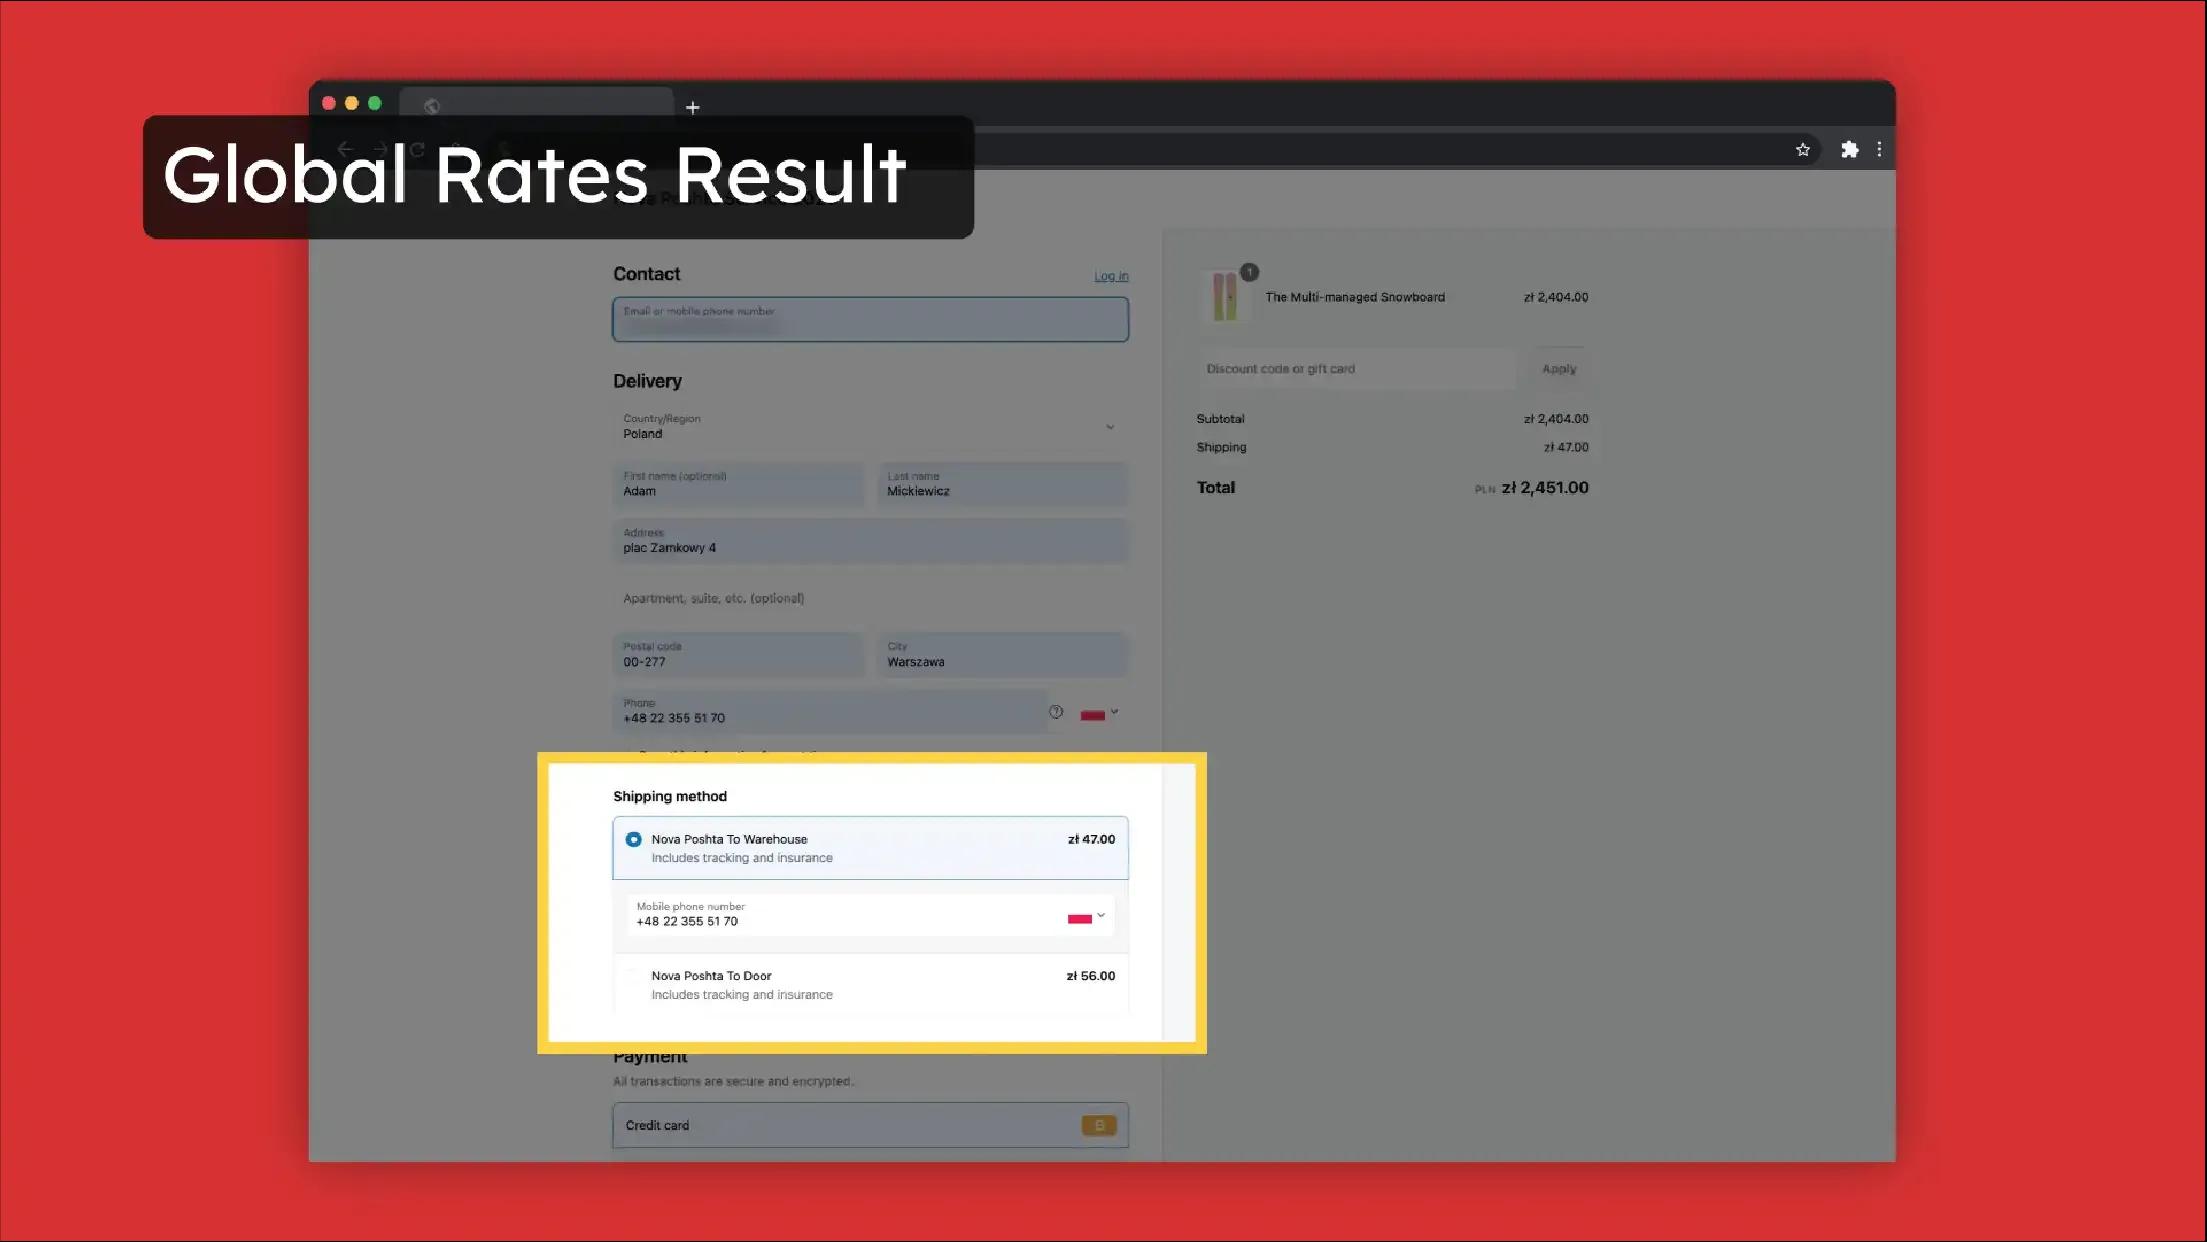Click the Discount code or gift card field
Viewport: 2207px width, 1242px height.
pos(1355,369)
